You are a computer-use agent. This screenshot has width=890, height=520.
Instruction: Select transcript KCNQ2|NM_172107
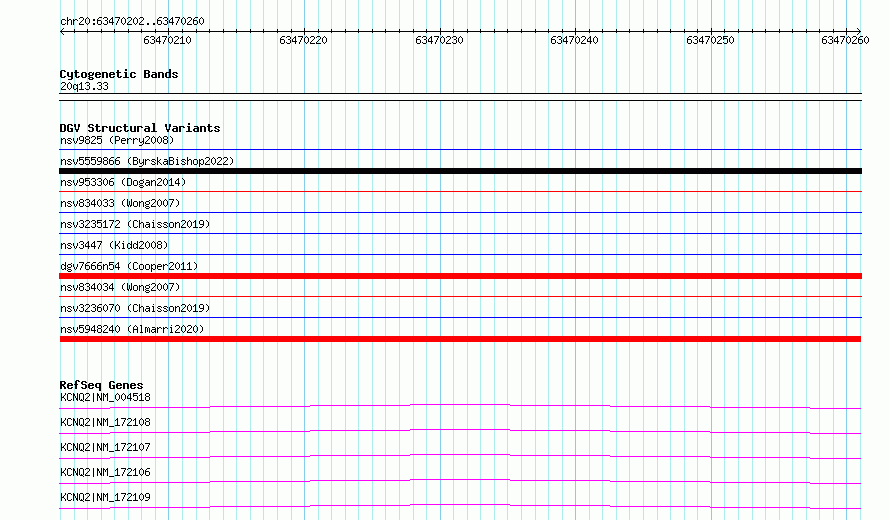point(105,447)
